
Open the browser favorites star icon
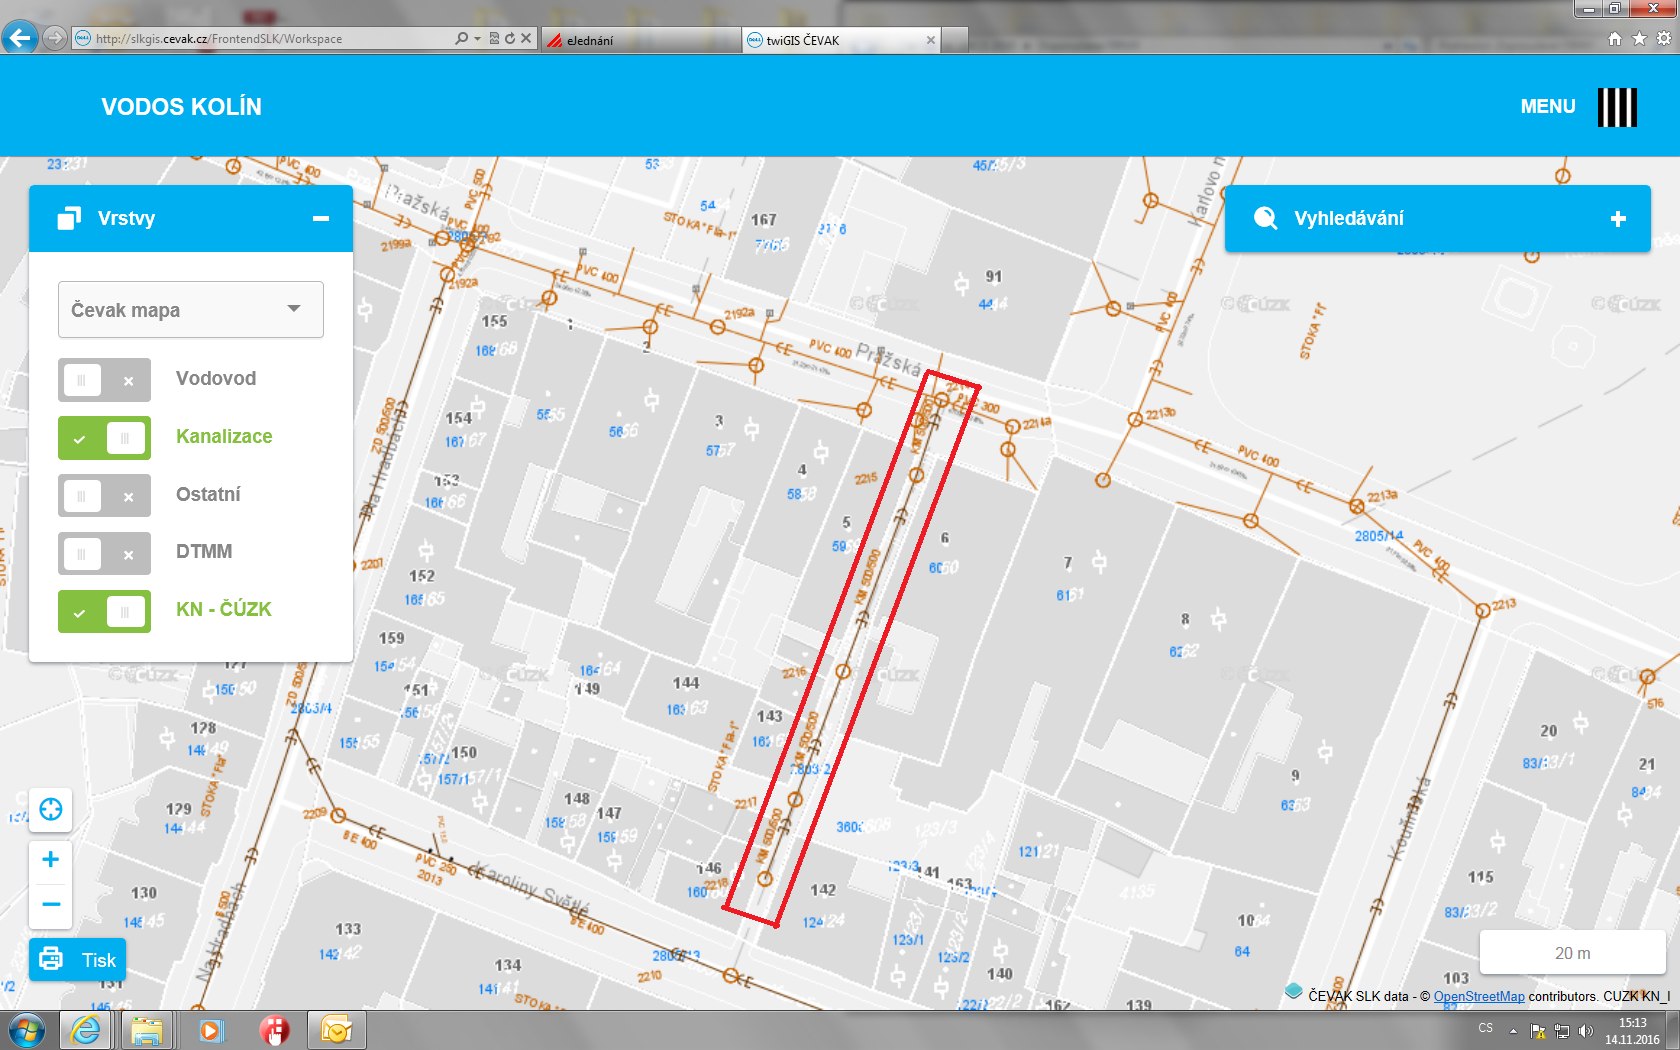pyautogui.click(x=1639, y=39)
